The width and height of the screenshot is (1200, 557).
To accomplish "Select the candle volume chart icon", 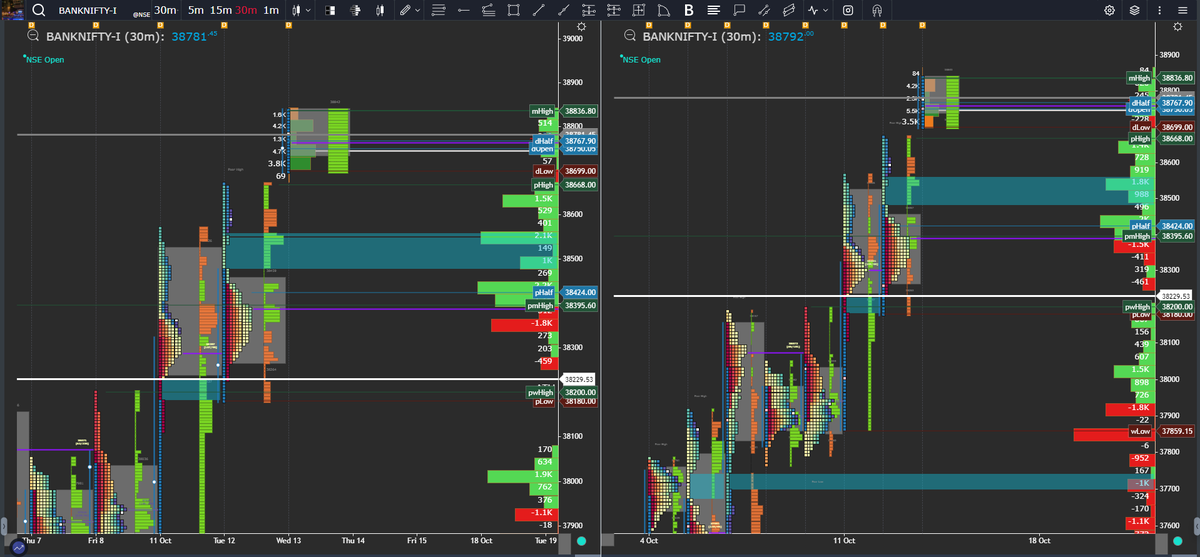I will click(x=378, y=10).
